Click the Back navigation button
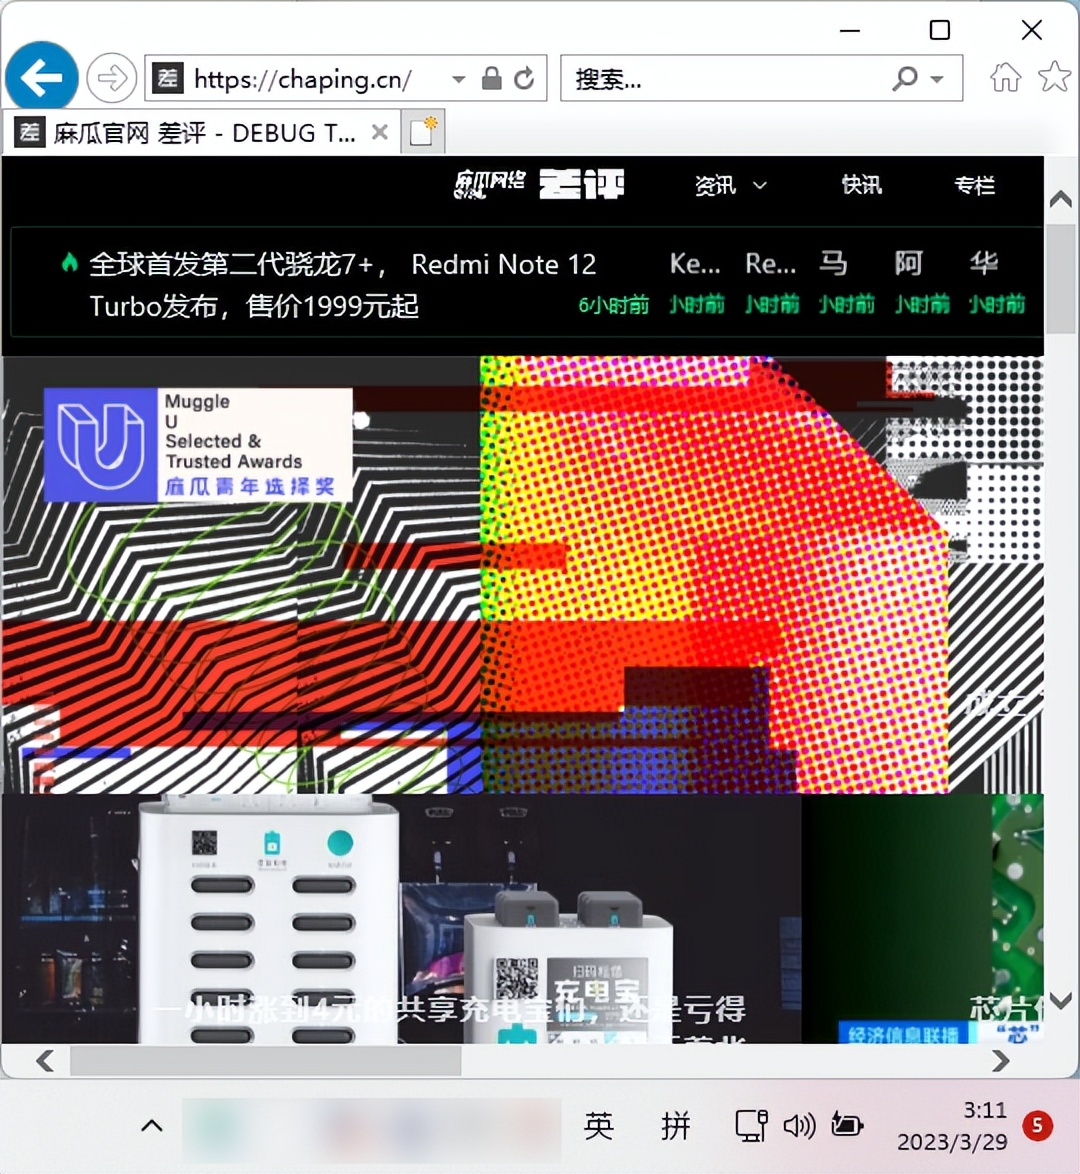Image resolution: width=1080 pixels, height=1174 pixels. pyautogui.click(x=41, y=77)
